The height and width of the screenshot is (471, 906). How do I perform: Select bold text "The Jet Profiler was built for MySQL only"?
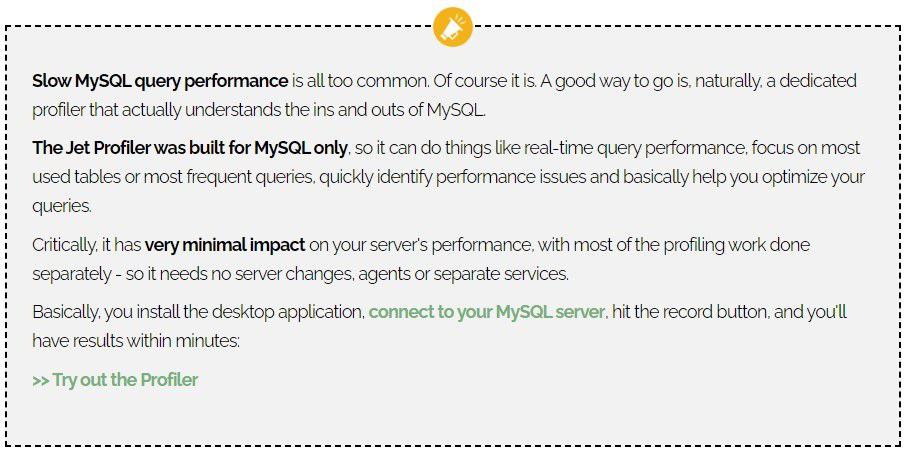[x=190, y=148]
